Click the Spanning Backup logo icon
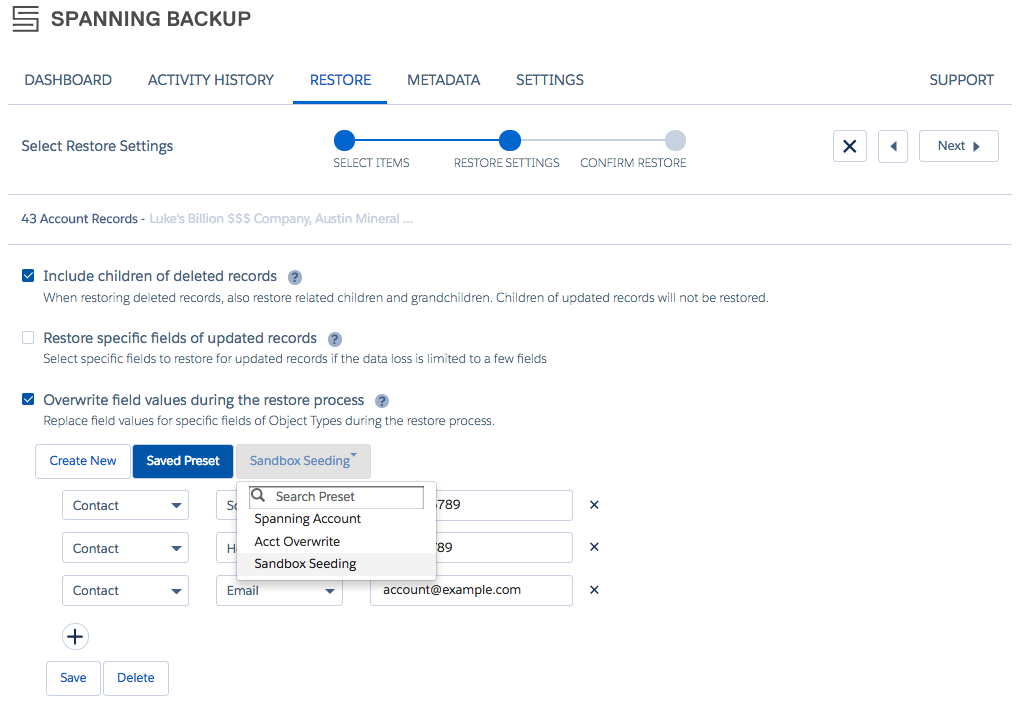1019x707 pixels. click(25, 19)
